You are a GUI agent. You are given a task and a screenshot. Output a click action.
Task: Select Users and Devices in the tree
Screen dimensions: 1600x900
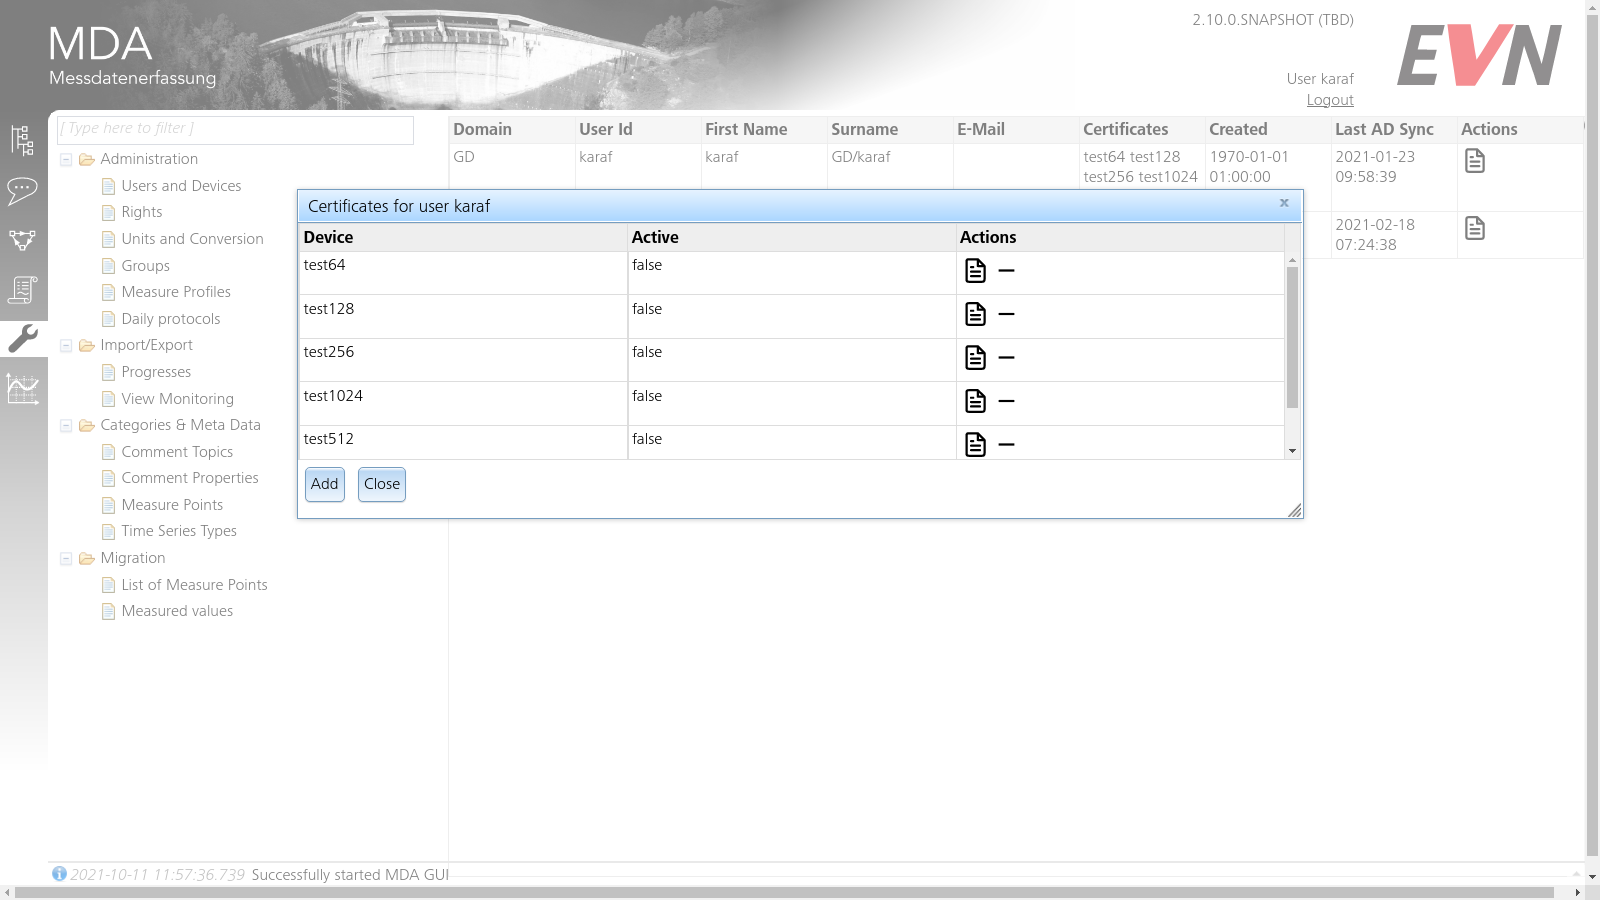[x=180, y=185]
